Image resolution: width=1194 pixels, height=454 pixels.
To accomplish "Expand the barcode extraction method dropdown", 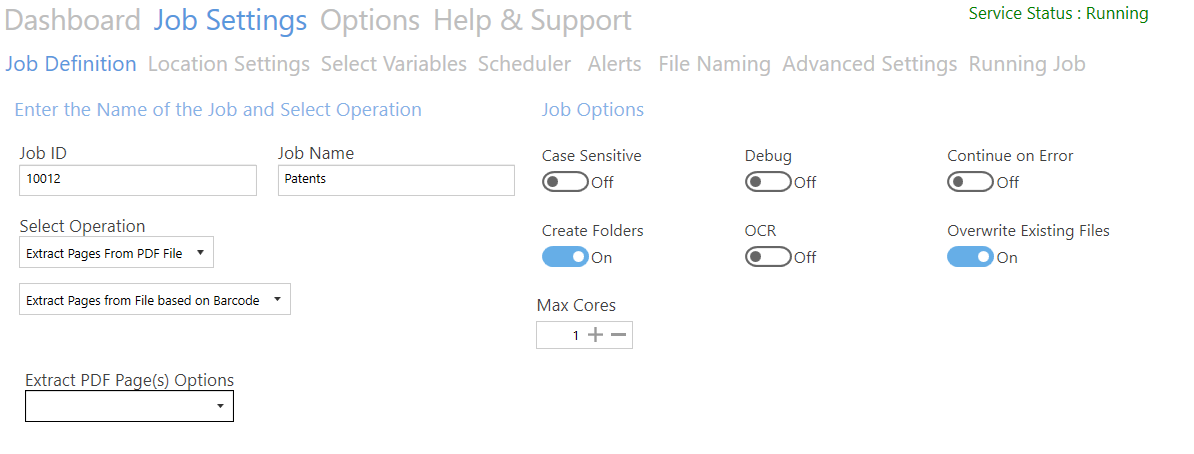I will pos(155,300).
